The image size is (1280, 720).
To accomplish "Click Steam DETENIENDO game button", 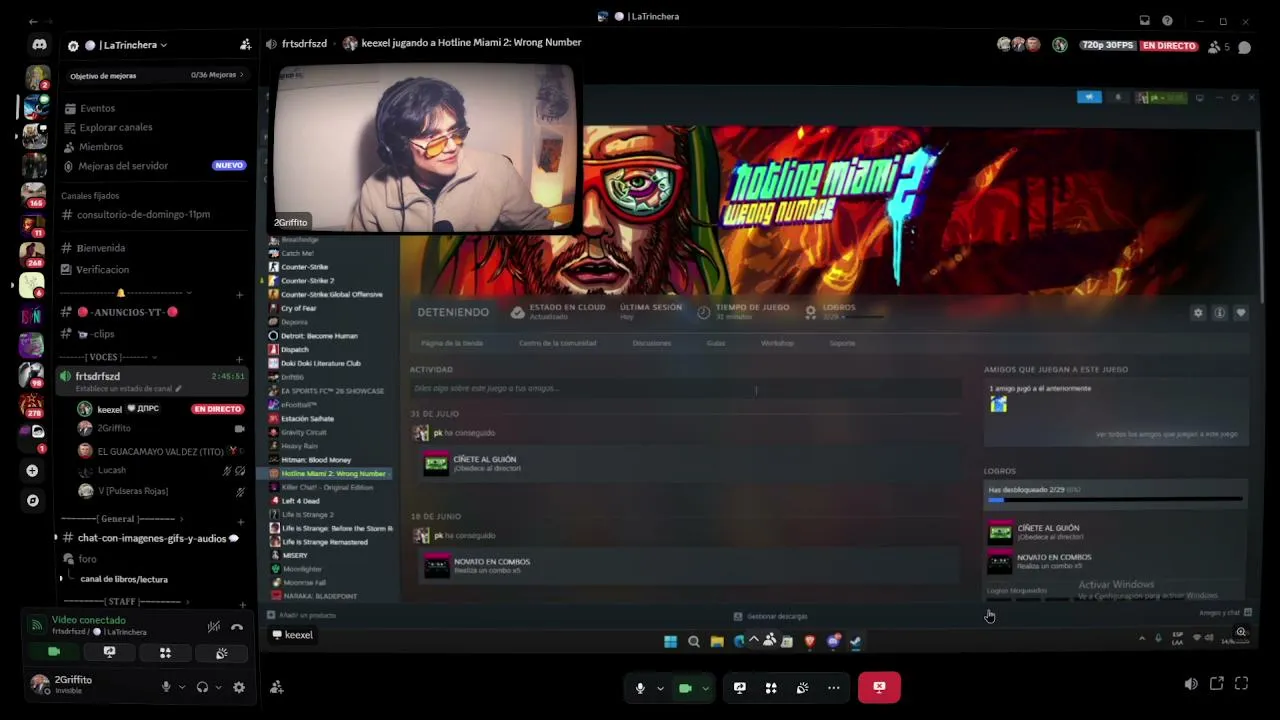I will 453,313.
